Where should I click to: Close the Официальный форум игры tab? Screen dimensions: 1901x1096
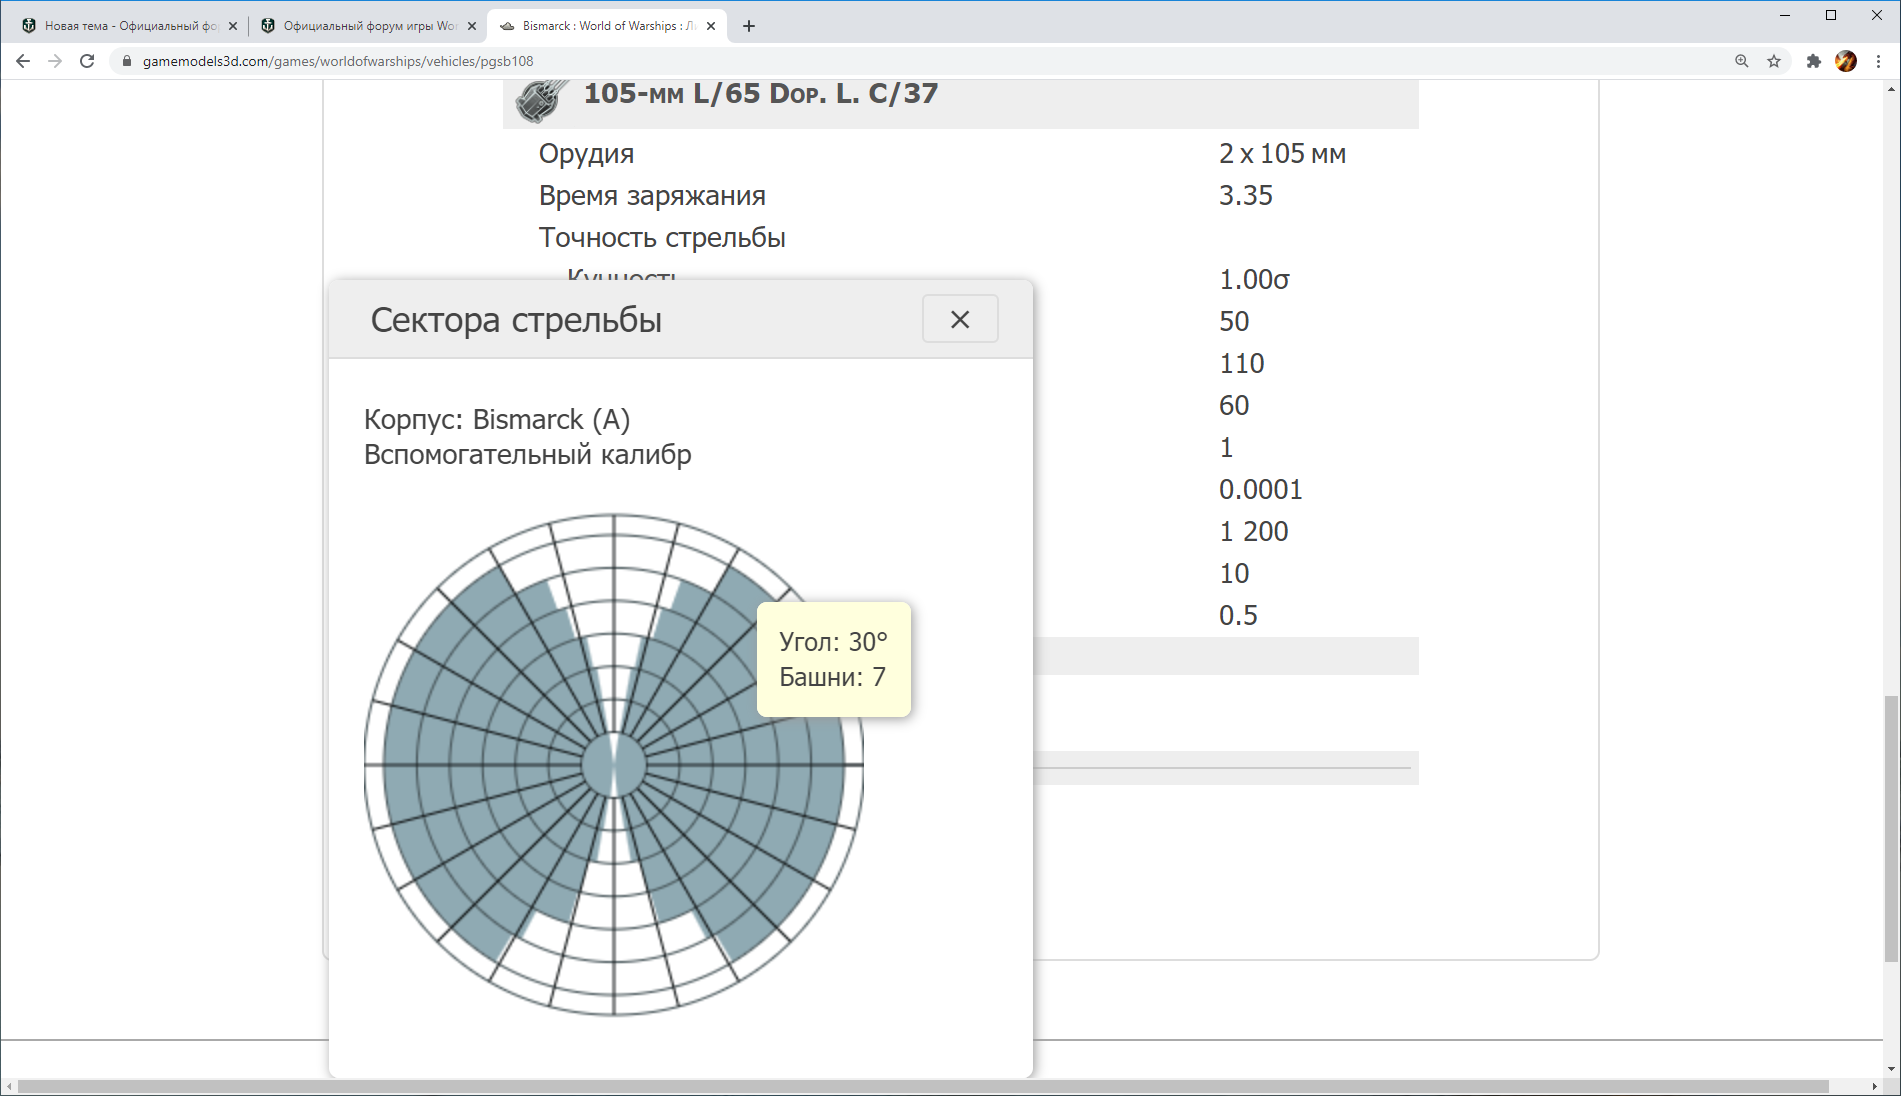(x=472, y=26)
